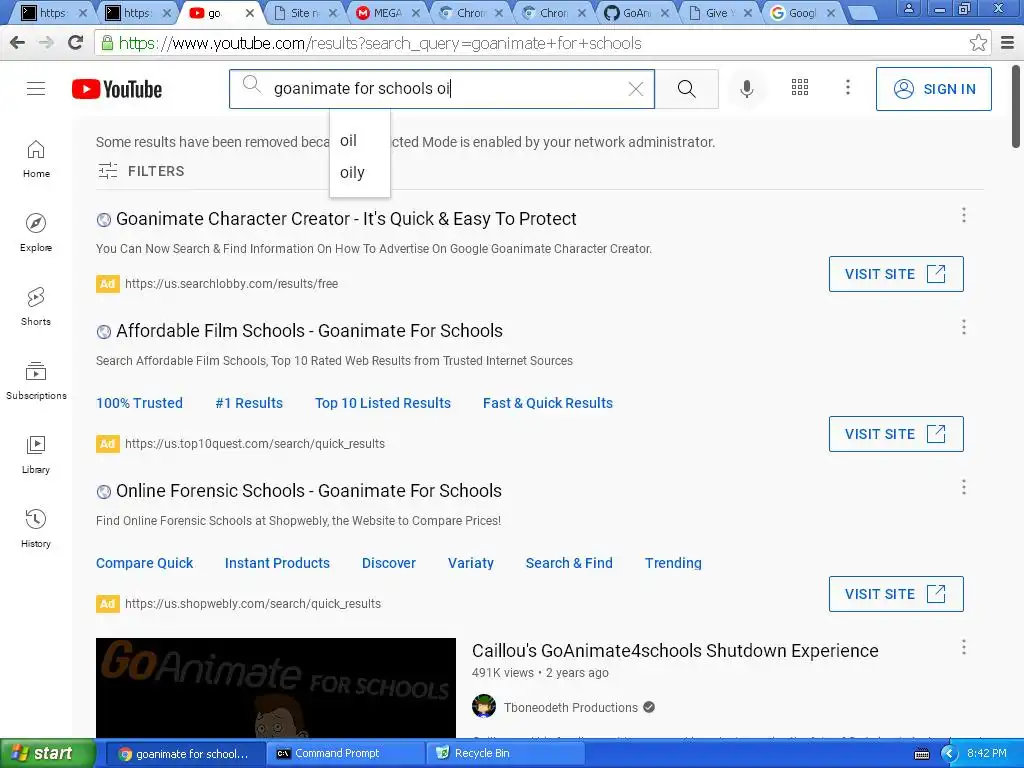
Task: Start voice search with the microphone icon
Action: pos(746,89)
